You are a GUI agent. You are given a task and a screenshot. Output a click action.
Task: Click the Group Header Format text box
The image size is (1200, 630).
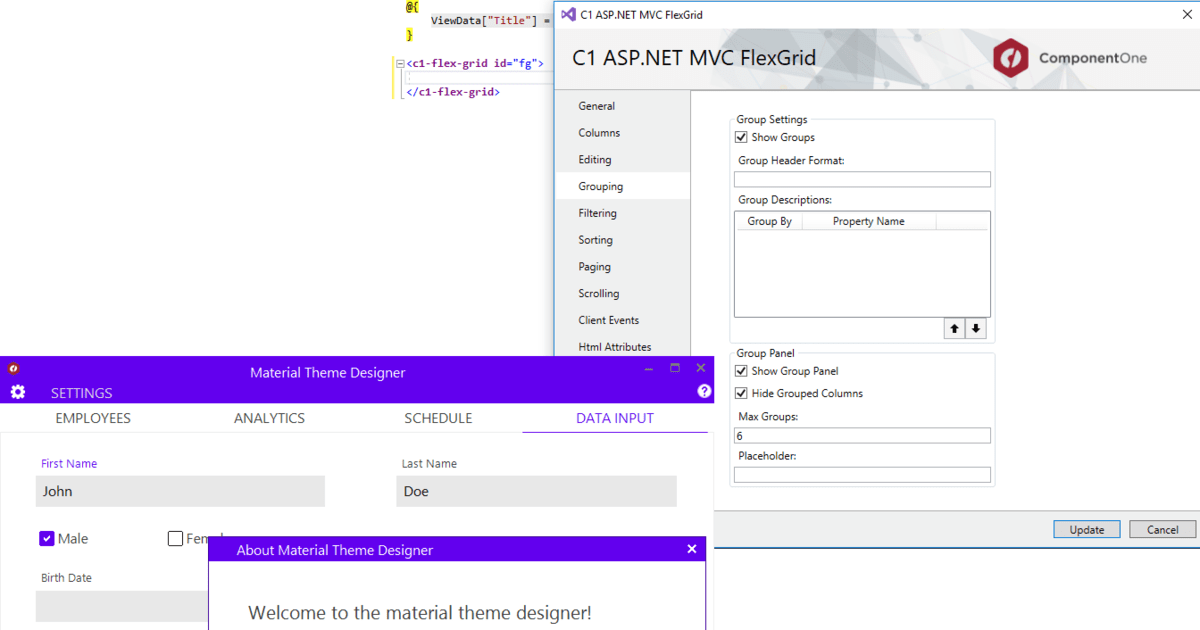click(861, 178)
